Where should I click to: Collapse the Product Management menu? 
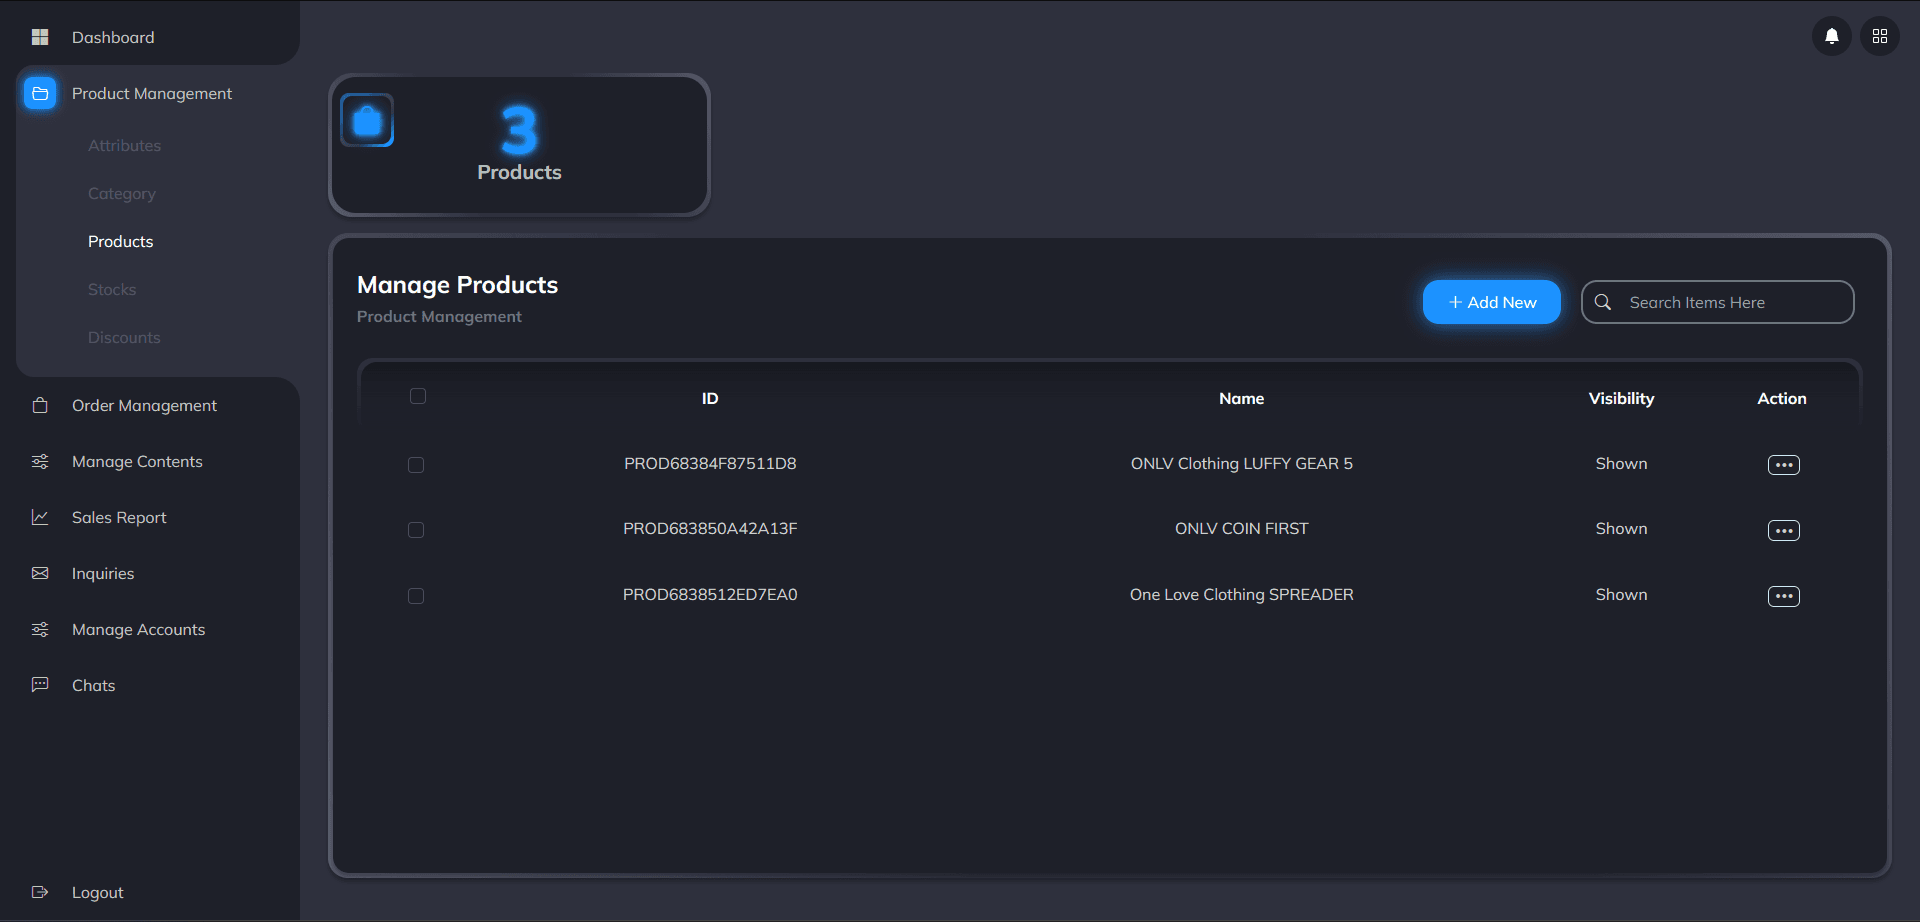pyautogui.click(x=152, y=93)
